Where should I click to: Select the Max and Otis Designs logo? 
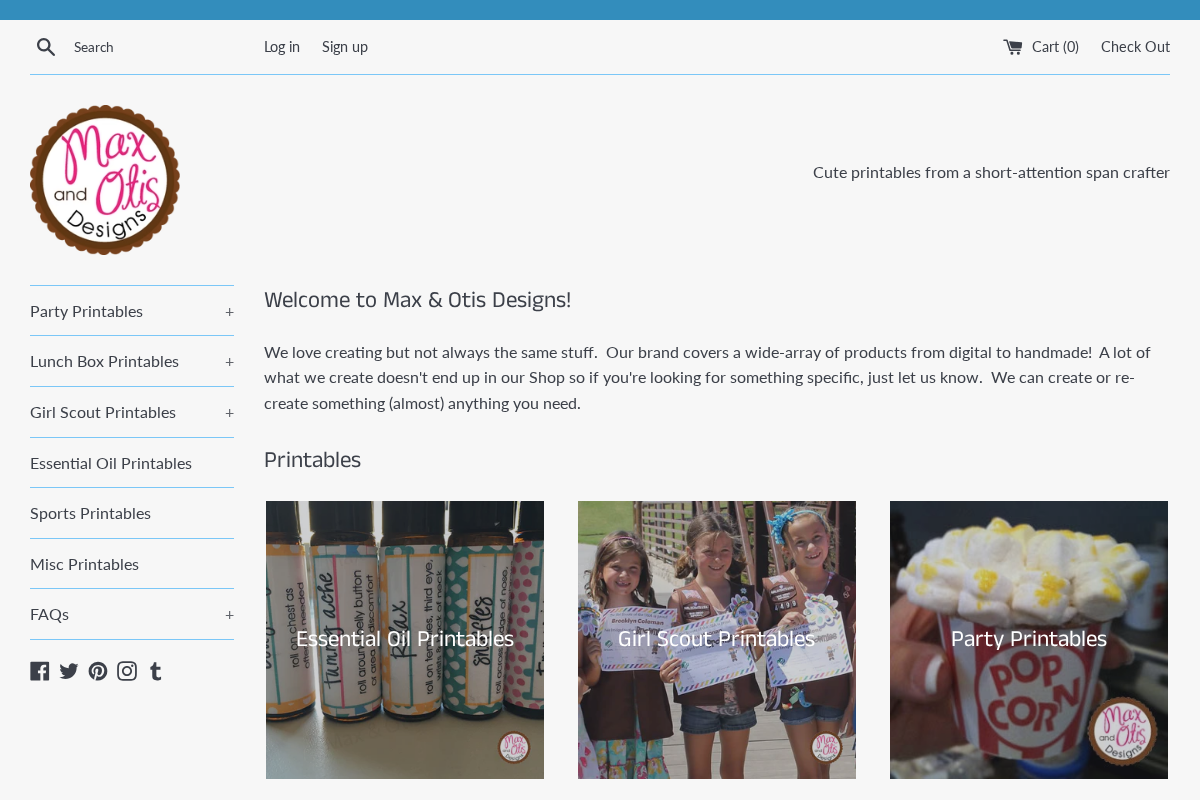[x=105, y=179]
